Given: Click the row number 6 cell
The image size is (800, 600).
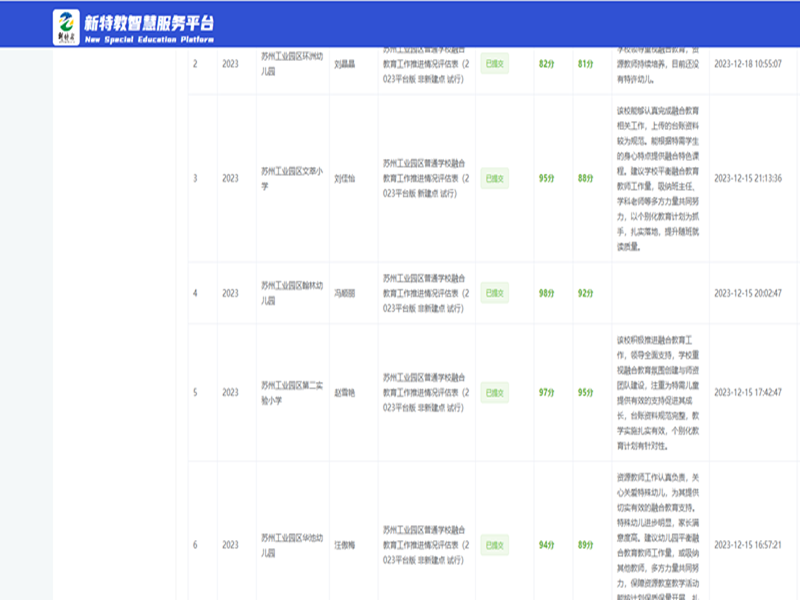Looking at the screenshot, I should coord(195,545).
